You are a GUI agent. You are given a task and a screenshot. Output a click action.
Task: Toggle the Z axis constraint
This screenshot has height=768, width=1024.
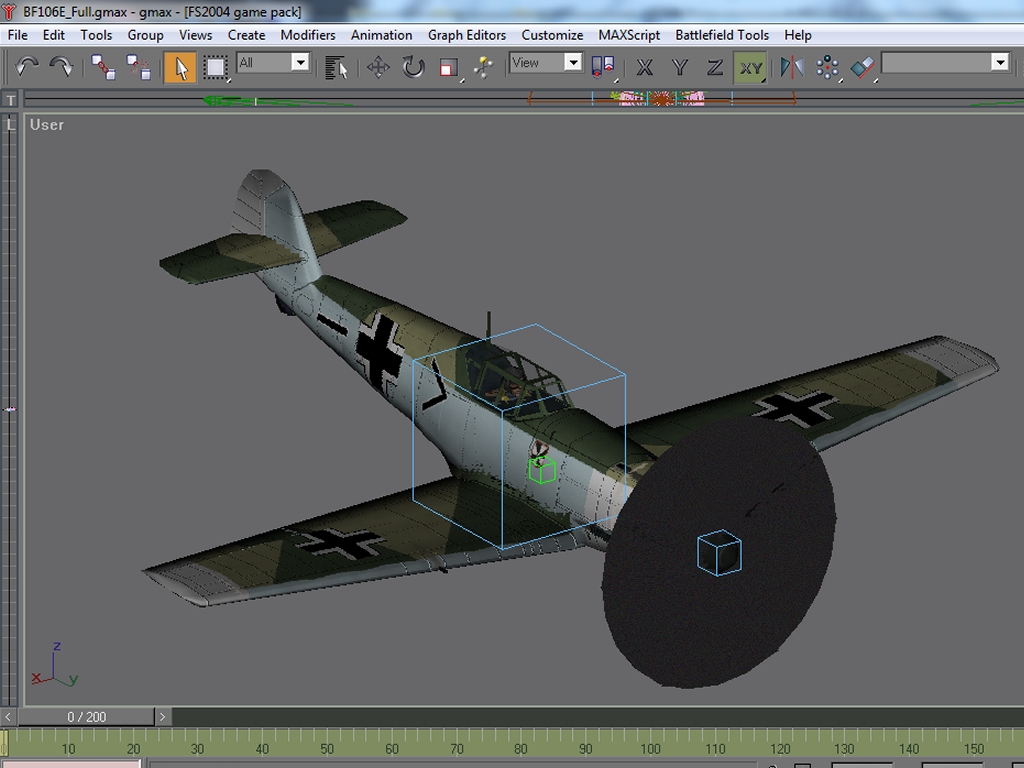coord(715,67)
